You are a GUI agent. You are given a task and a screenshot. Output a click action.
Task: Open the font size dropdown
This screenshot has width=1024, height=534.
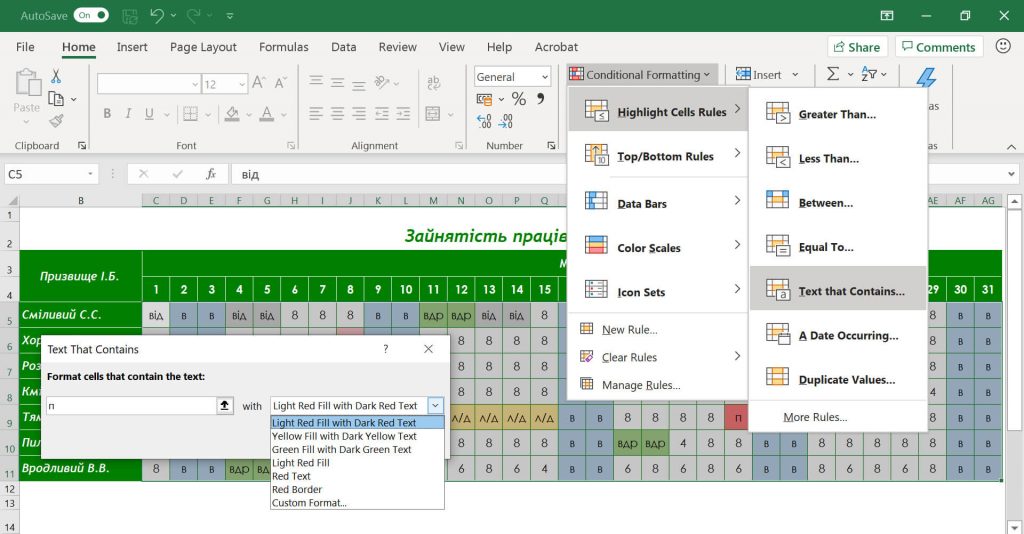point(242,84)
